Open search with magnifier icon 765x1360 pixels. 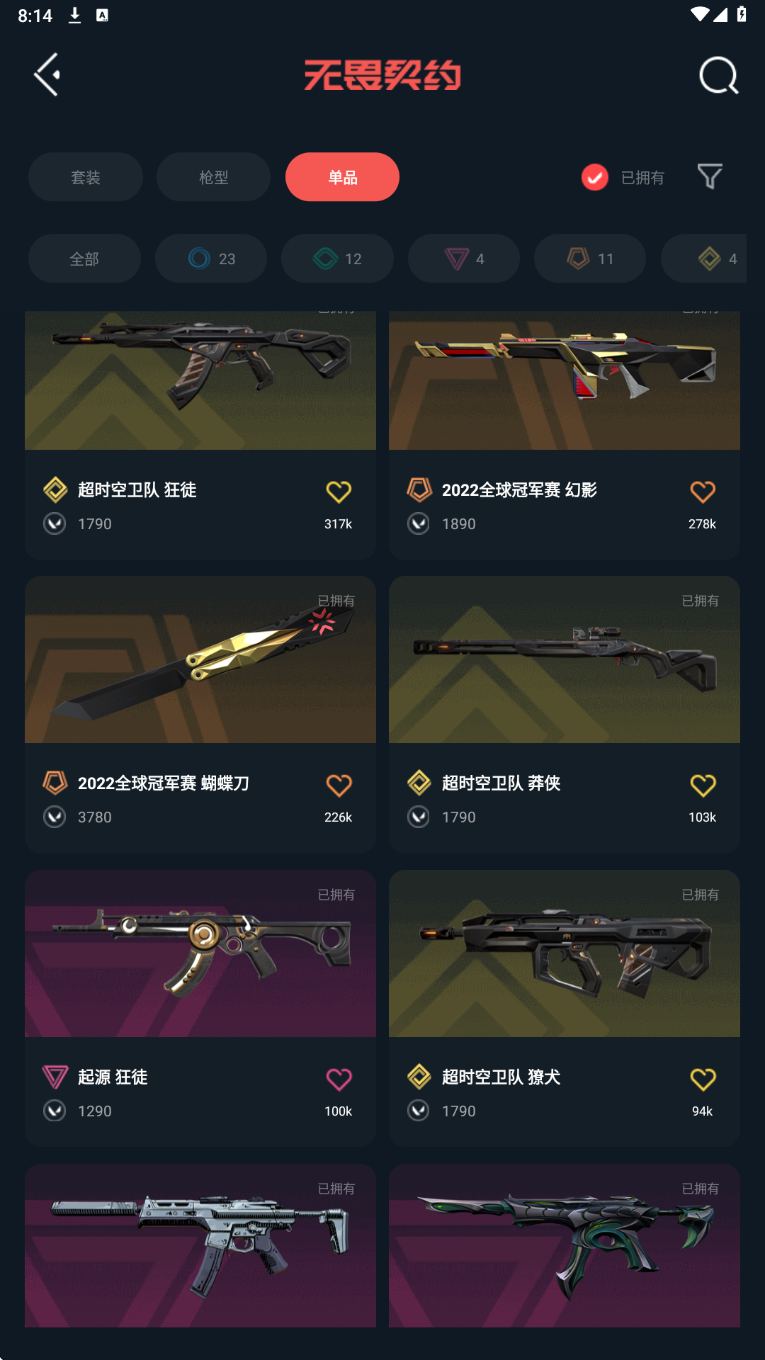(x=718, y=75)
